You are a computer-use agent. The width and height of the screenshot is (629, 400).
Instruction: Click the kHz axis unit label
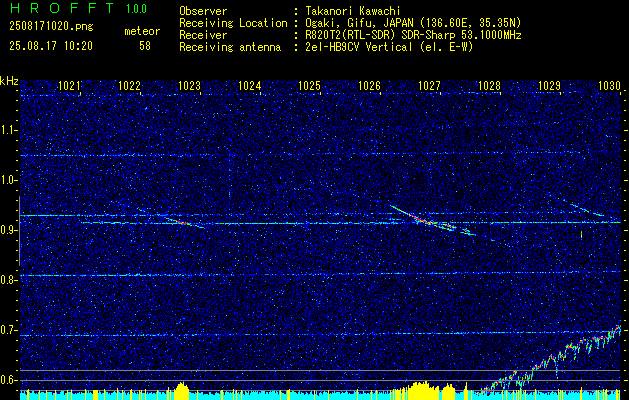pos(9,81)
